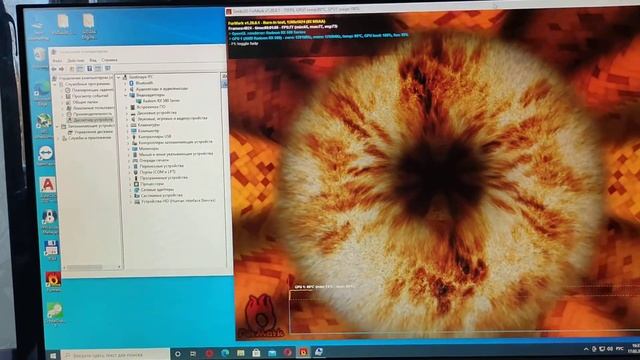Switch to FurMark taskbar button
This screenshot has height=360, width=640.
303,351
